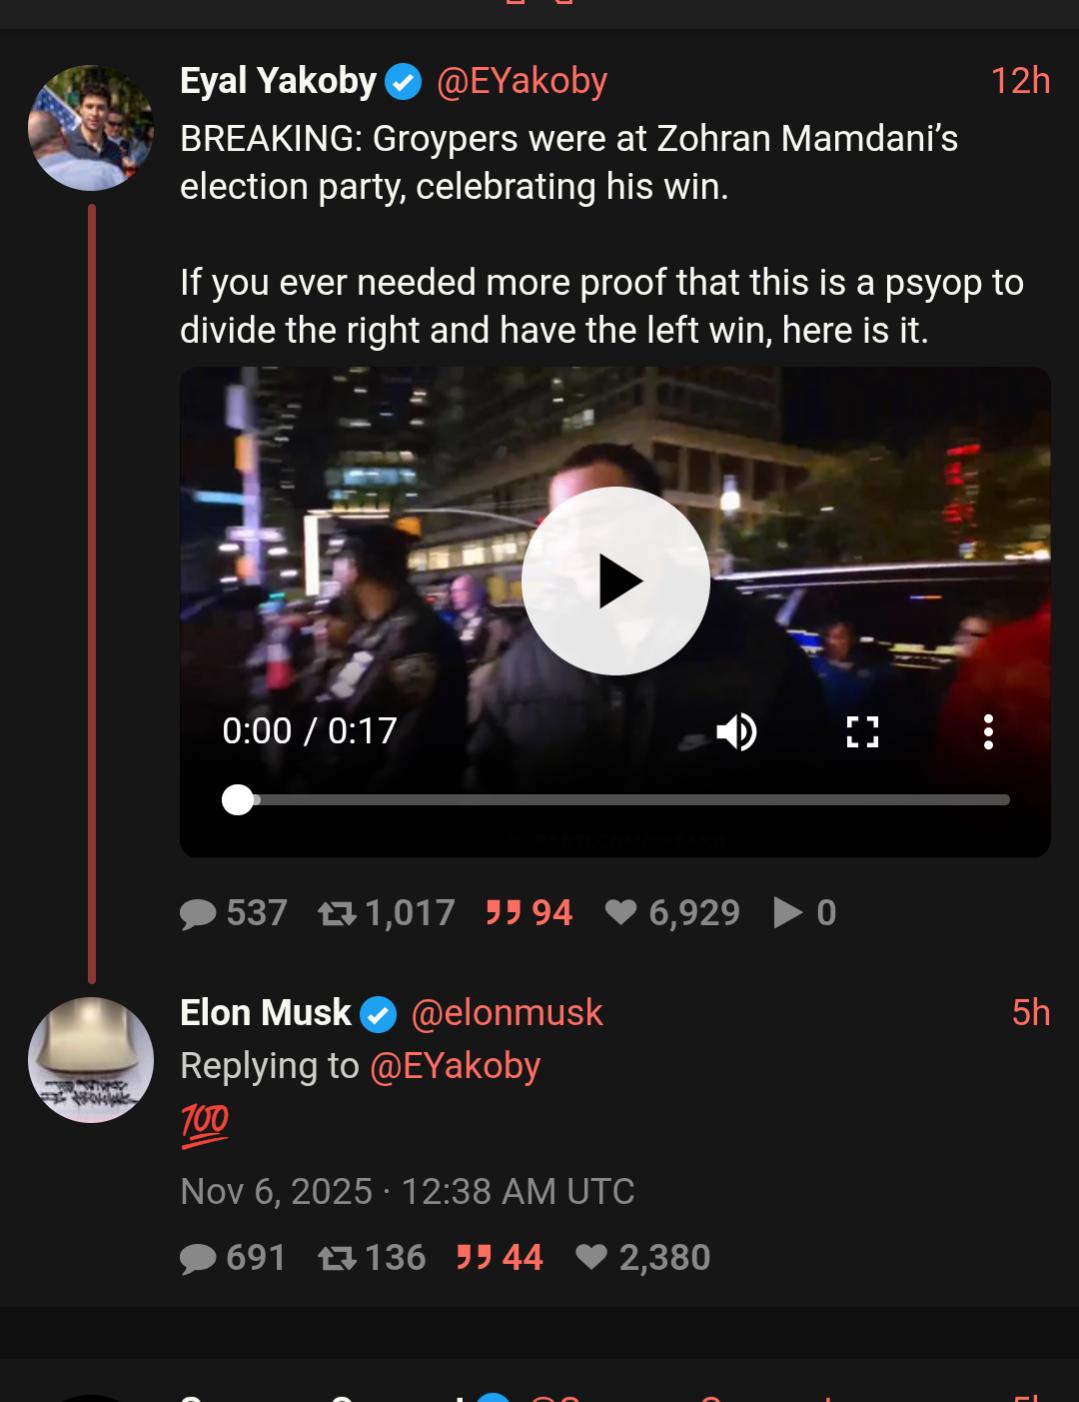
Task: Open the @EYakoby handle in tweet header
Action: (522, 81)
